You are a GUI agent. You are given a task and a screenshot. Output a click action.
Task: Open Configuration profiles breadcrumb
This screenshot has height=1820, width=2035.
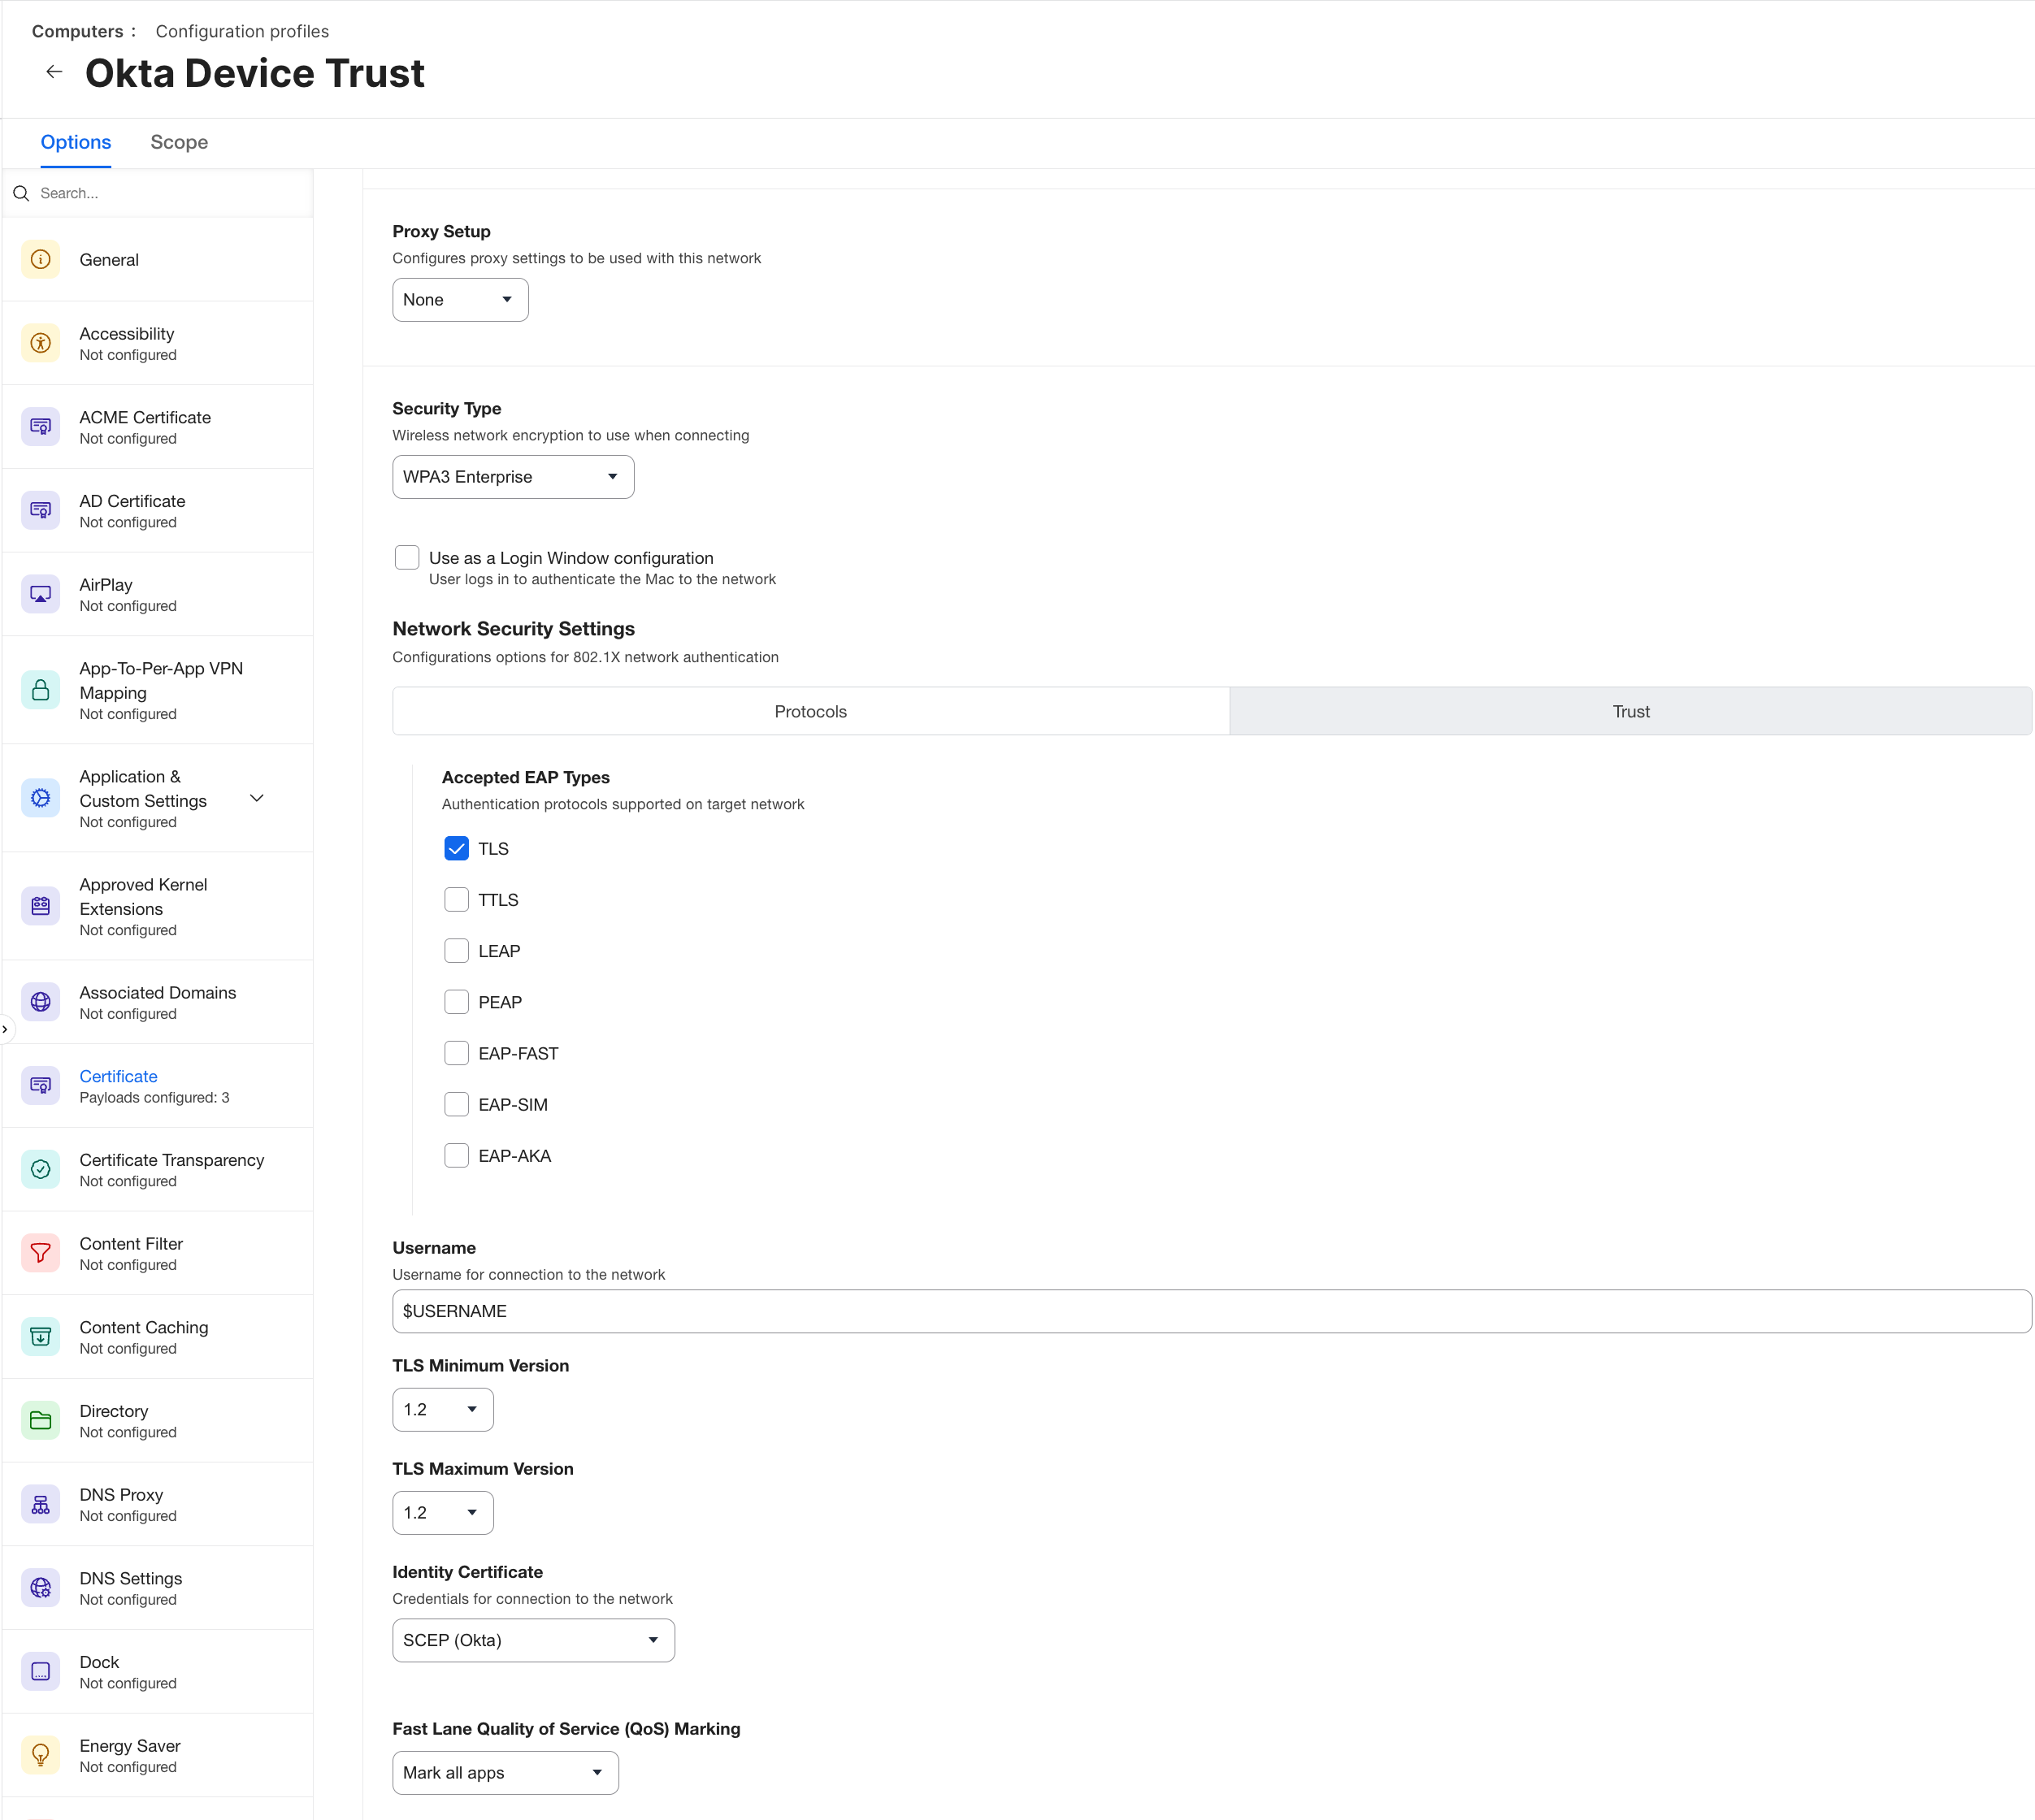click(242, 31)
